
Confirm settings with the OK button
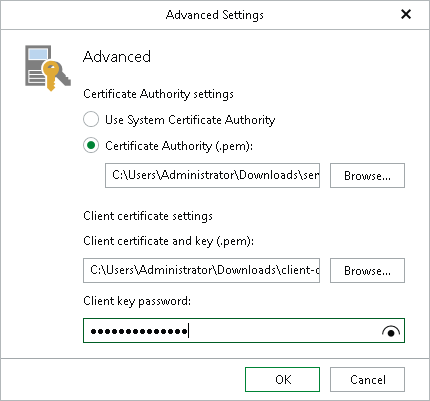click(x=282, y=379)
